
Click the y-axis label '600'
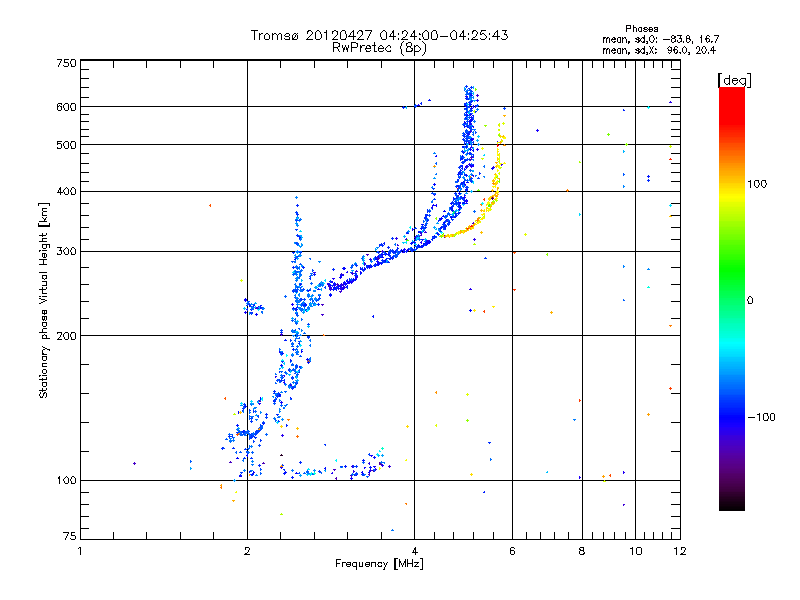pos(66,107)
